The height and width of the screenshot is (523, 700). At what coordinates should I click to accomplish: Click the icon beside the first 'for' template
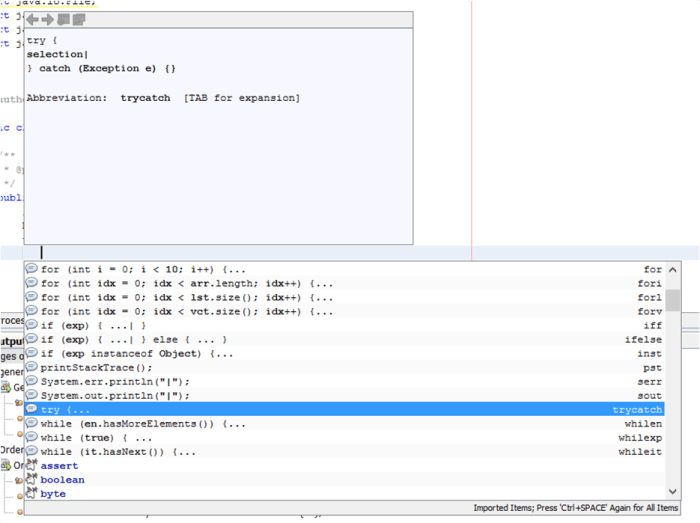pyautogui.click(x=31, y=269)
